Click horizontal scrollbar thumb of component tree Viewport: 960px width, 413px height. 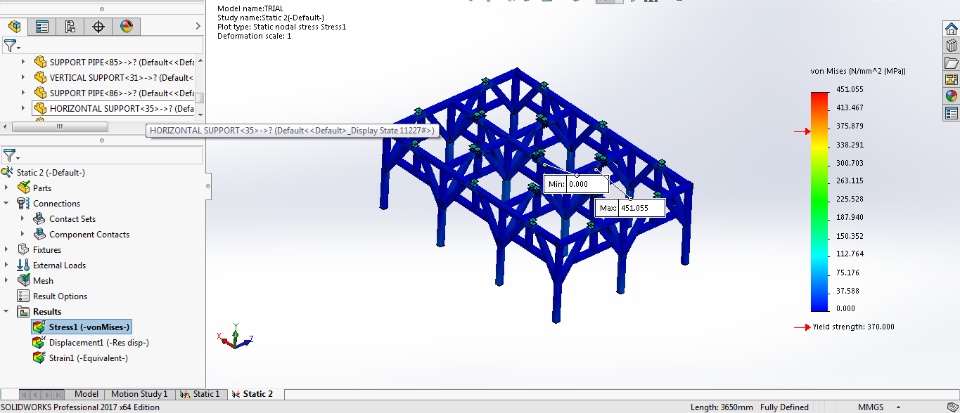pos(59,127)
